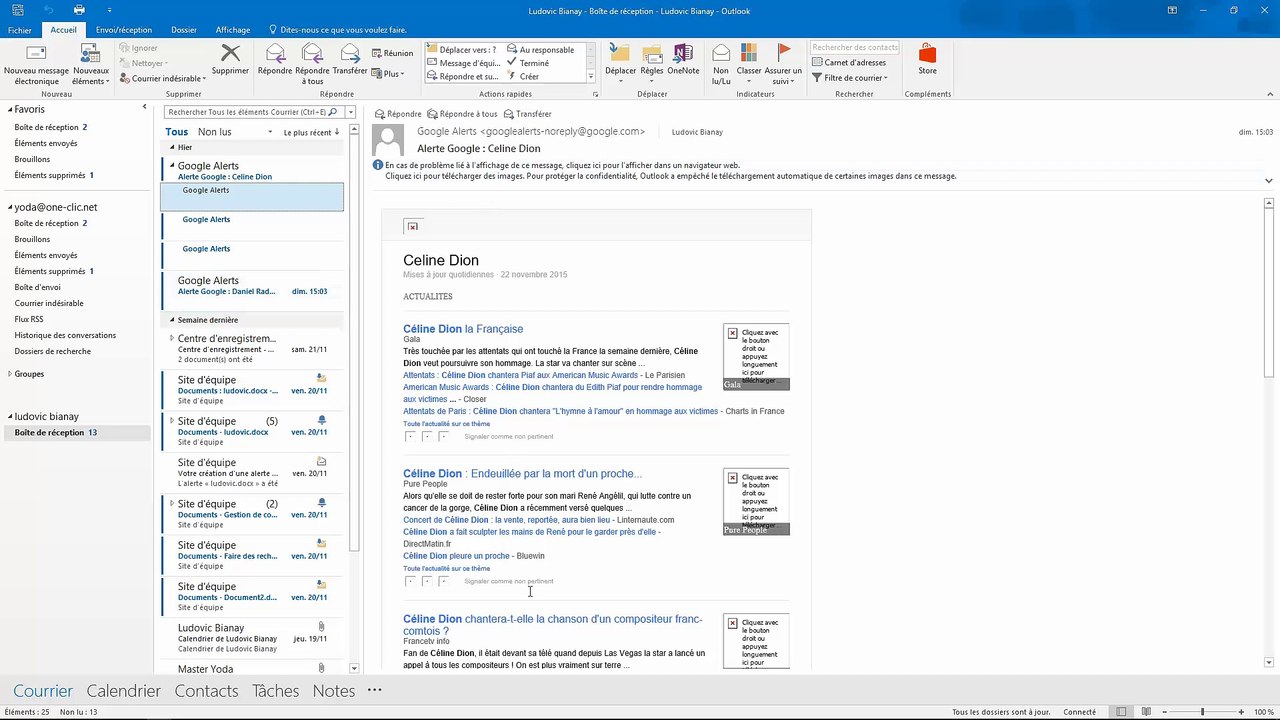Run the 'Message d'équi...' quick action
Screen dimensions: 1280x720
pos(463,63)
